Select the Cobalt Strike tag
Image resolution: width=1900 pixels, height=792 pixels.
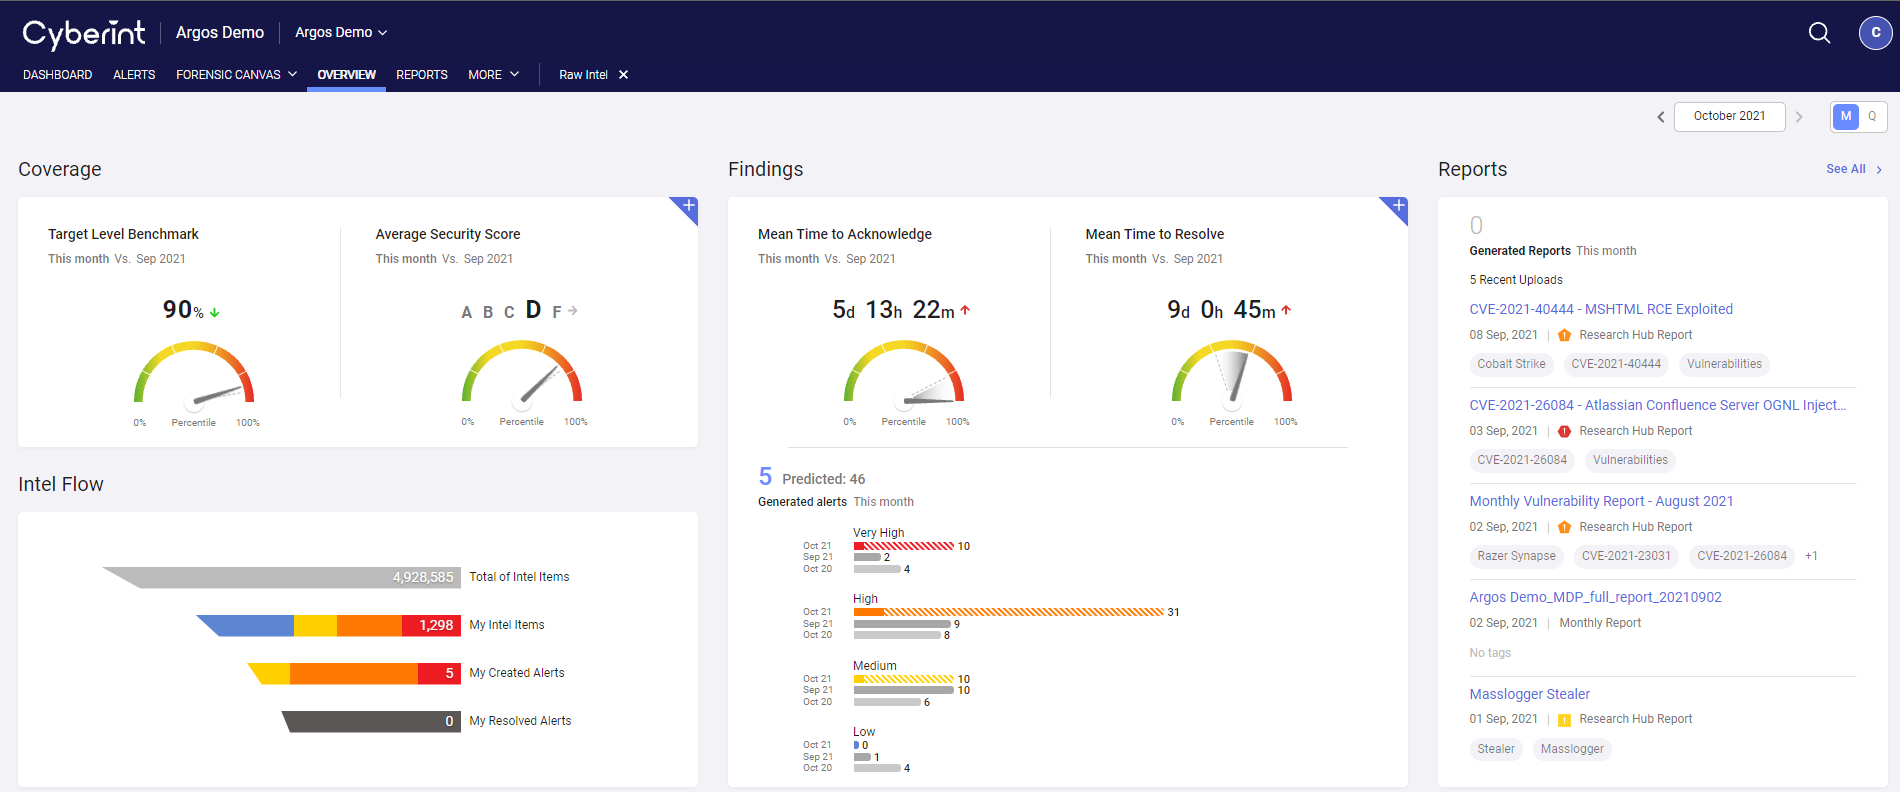tap(1511, 364)
